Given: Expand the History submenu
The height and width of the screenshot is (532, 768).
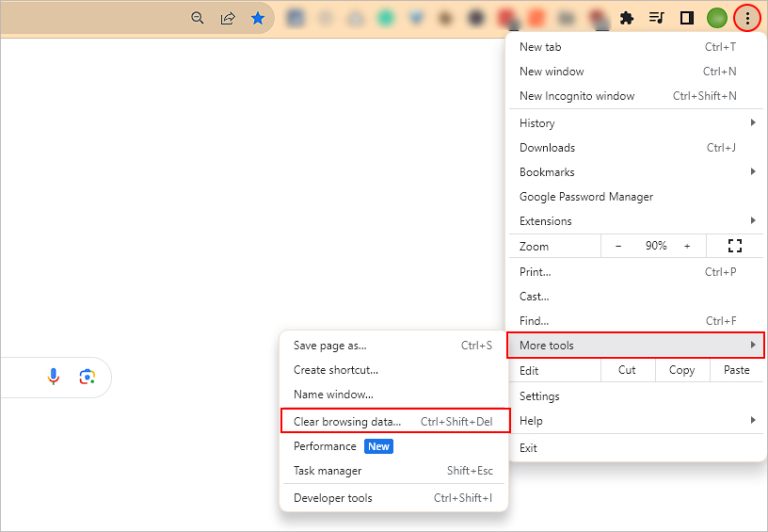Looking at the screenshot, I should point(635,123).
